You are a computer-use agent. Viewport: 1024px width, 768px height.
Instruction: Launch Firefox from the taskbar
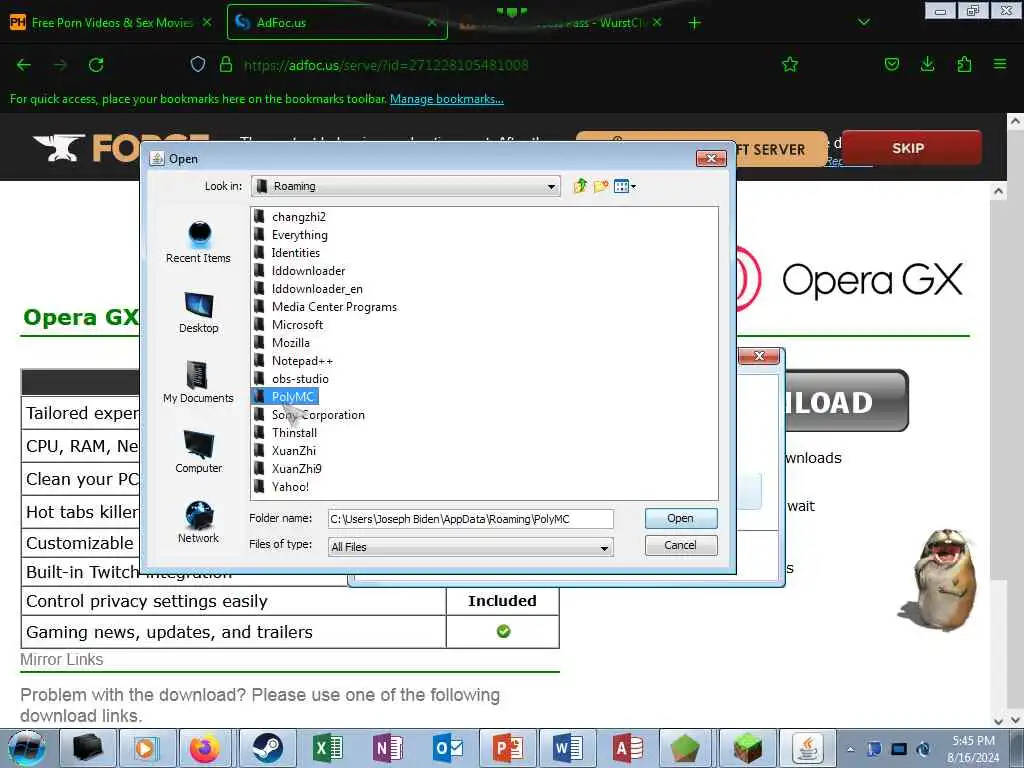click(204, 748)
